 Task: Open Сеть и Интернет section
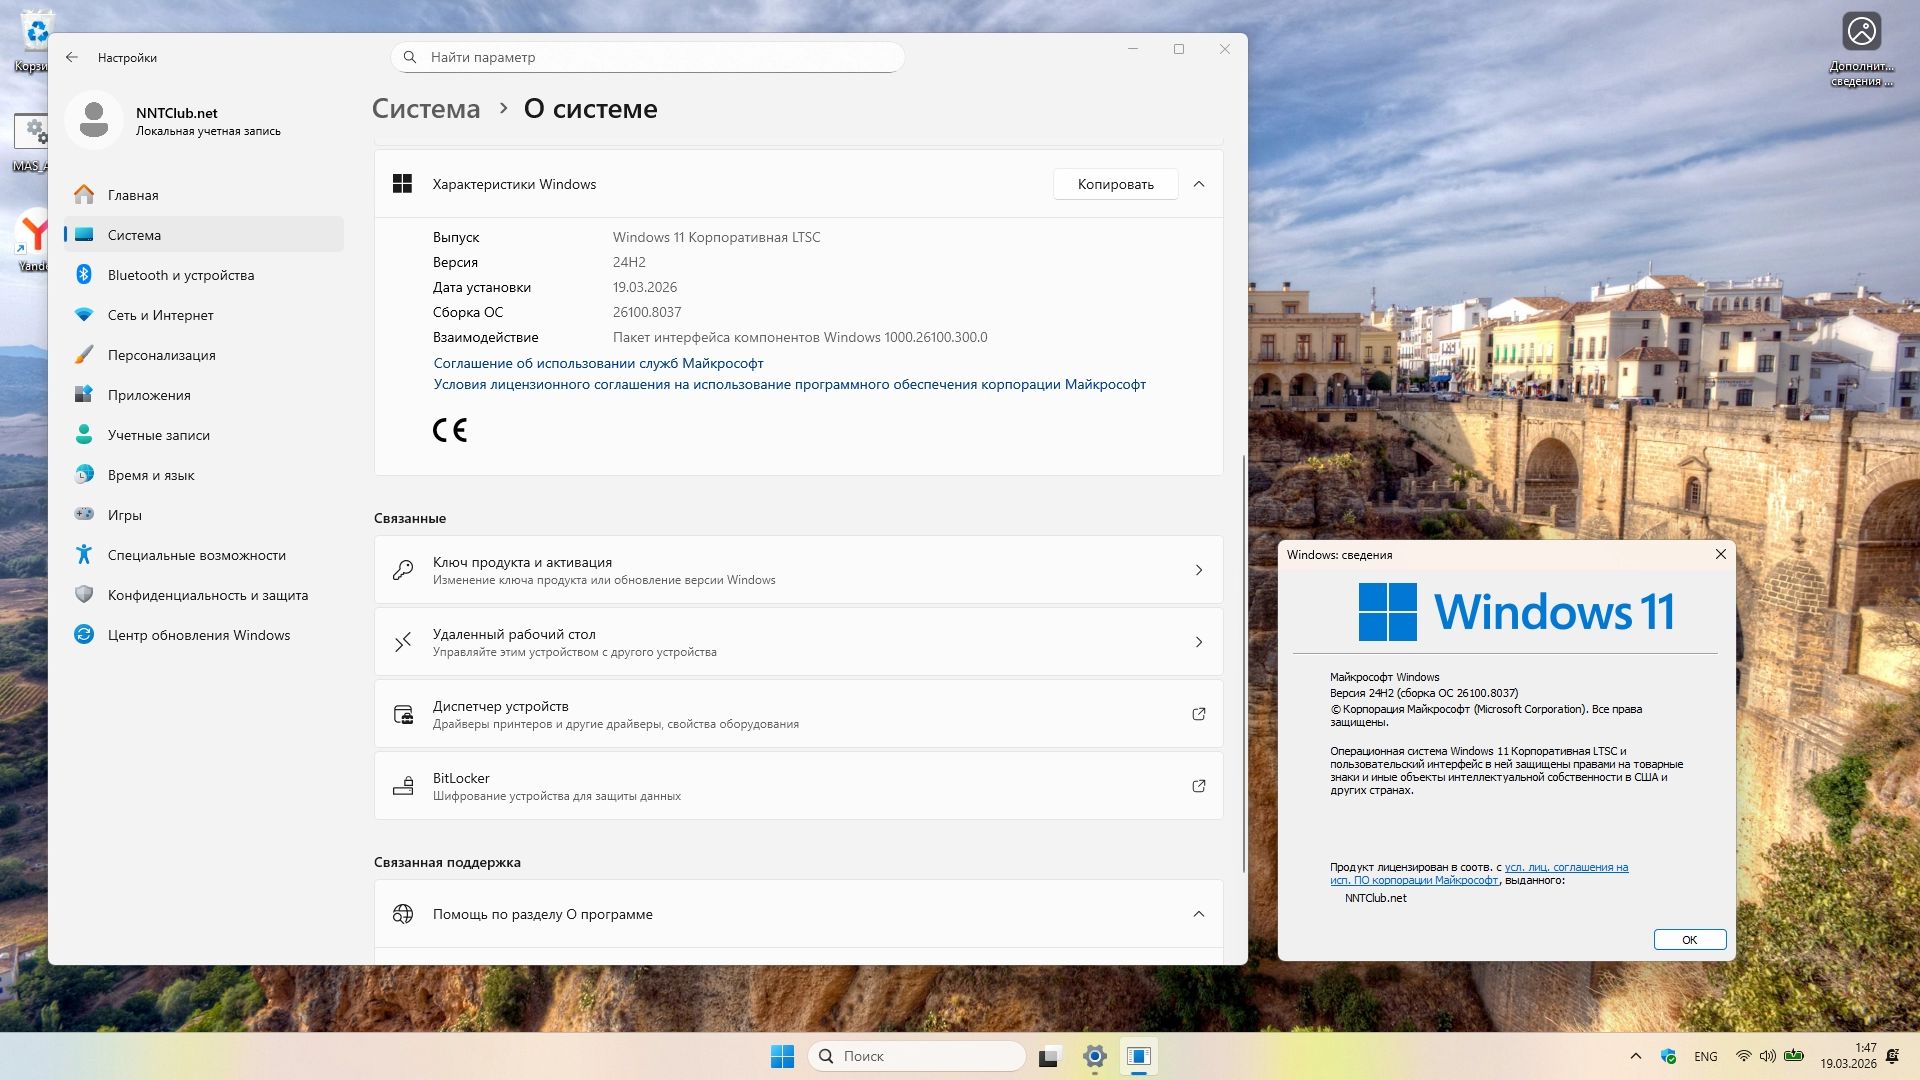(160, 315)
